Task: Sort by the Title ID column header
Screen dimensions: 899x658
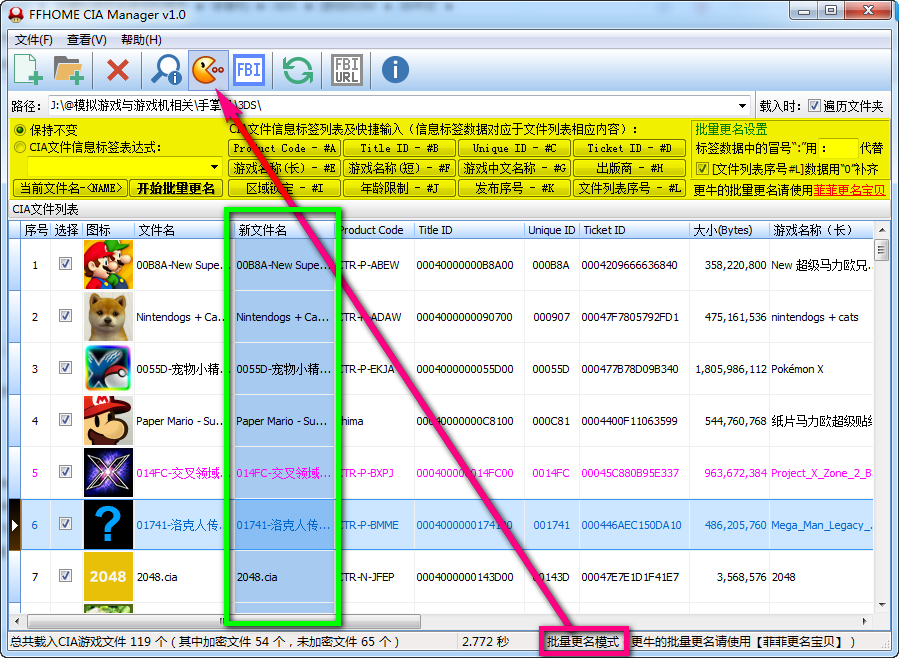Action: (x=469, y=230)
